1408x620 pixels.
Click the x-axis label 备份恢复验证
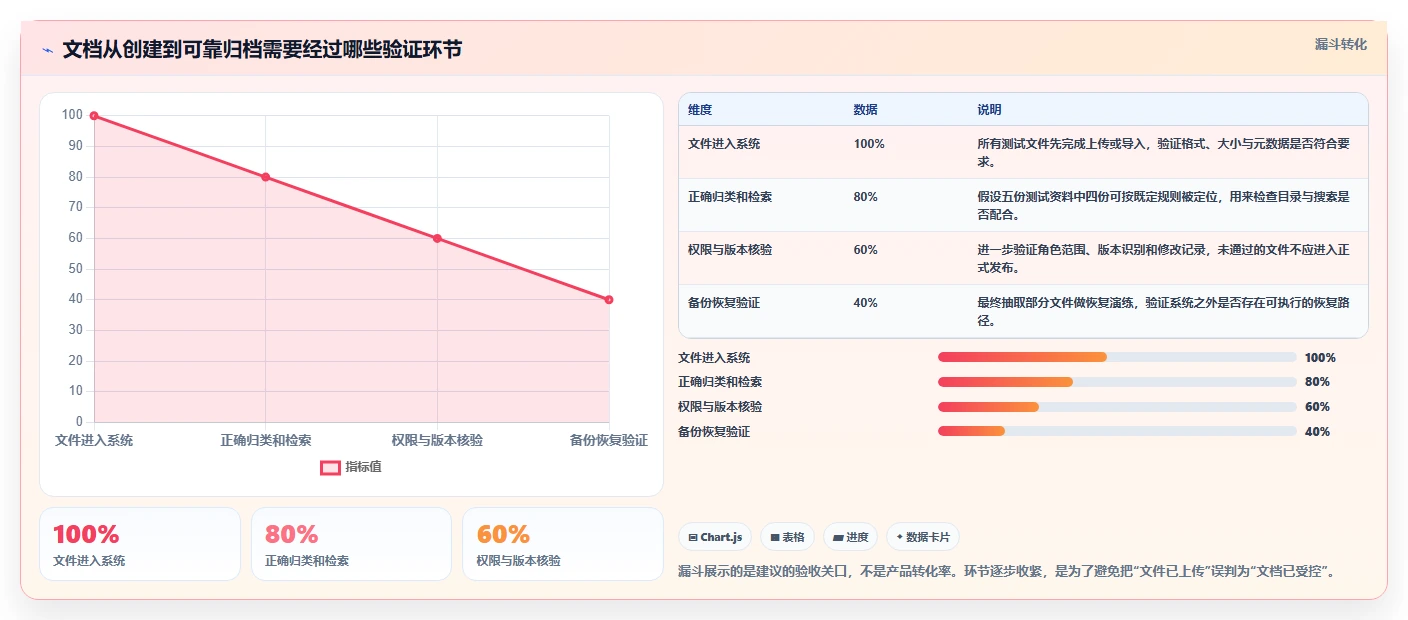[608, 440]
